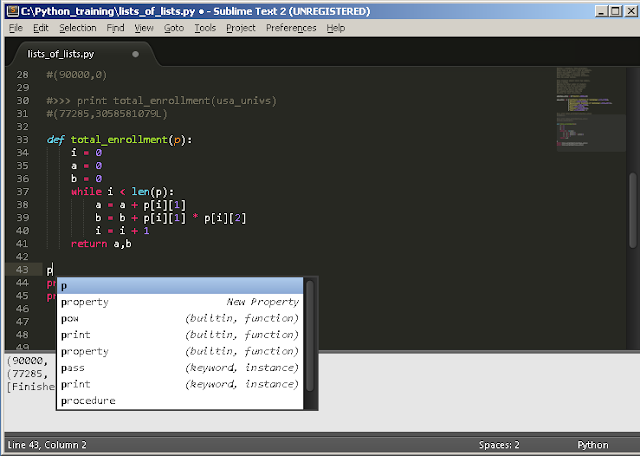Choose 'property' New Property snippet completion
The image size is (640, 456).
pos(180,302)
